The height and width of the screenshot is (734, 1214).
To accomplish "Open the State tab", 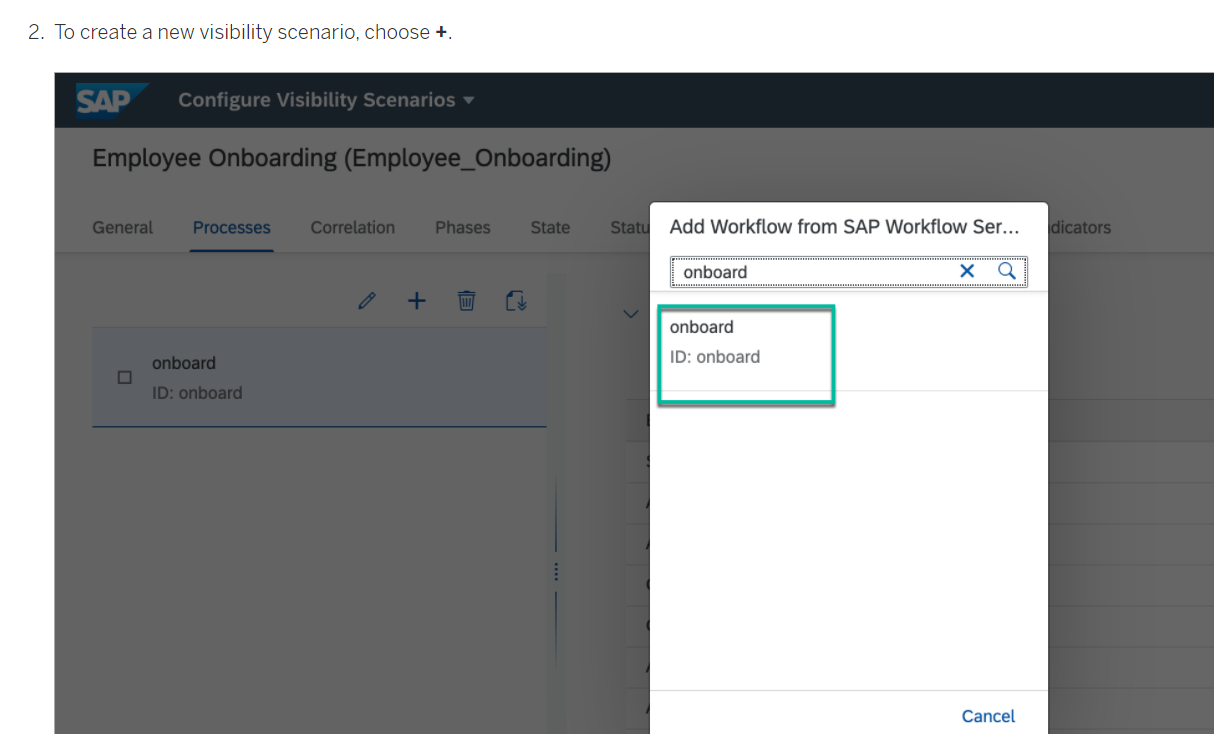I will pyautogui.click(x=550, y=227).
